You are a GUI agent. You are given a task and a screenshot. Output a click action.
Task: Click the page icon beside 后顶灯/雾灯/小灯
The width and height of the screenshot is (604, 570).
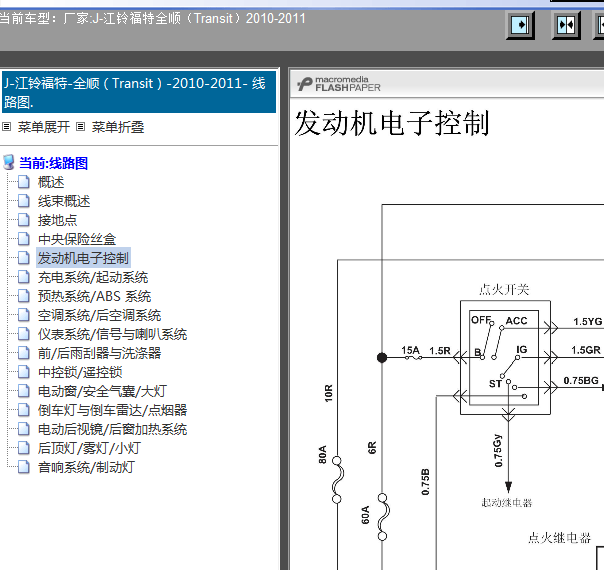[x=24, y=448]
